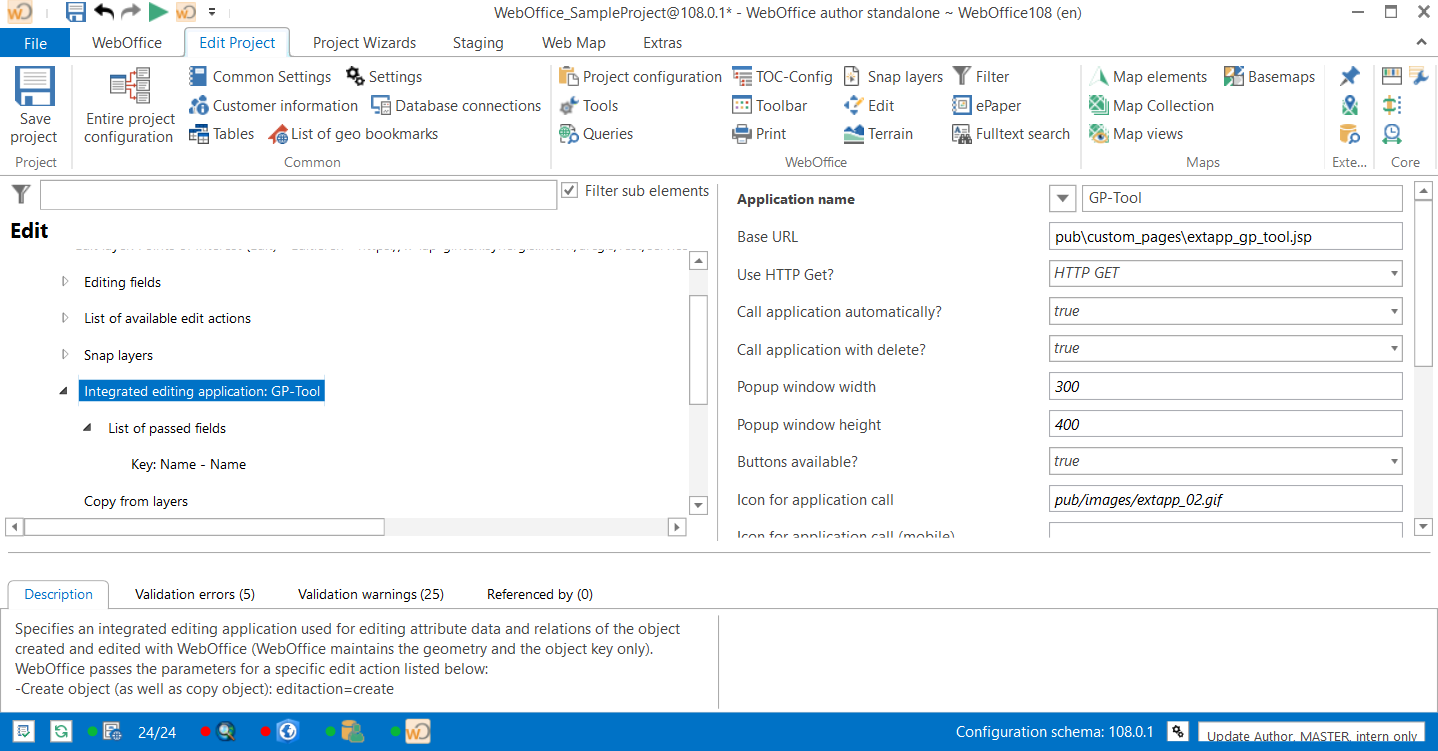Click the Popup window width input field
This screenshot has width=1438, height=751.
1225,386
